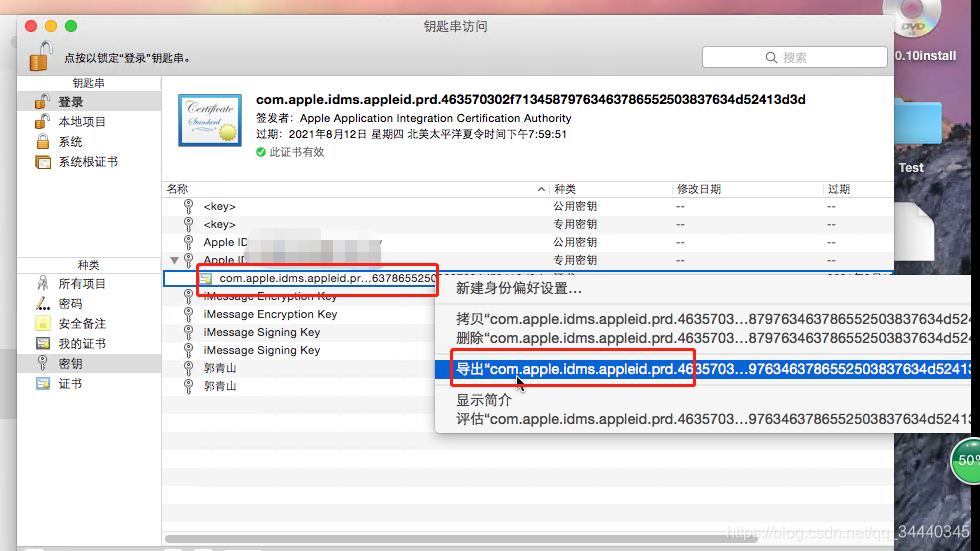
Task: Click the green 50% circular indicator
Action: click(x=966, y=460)
